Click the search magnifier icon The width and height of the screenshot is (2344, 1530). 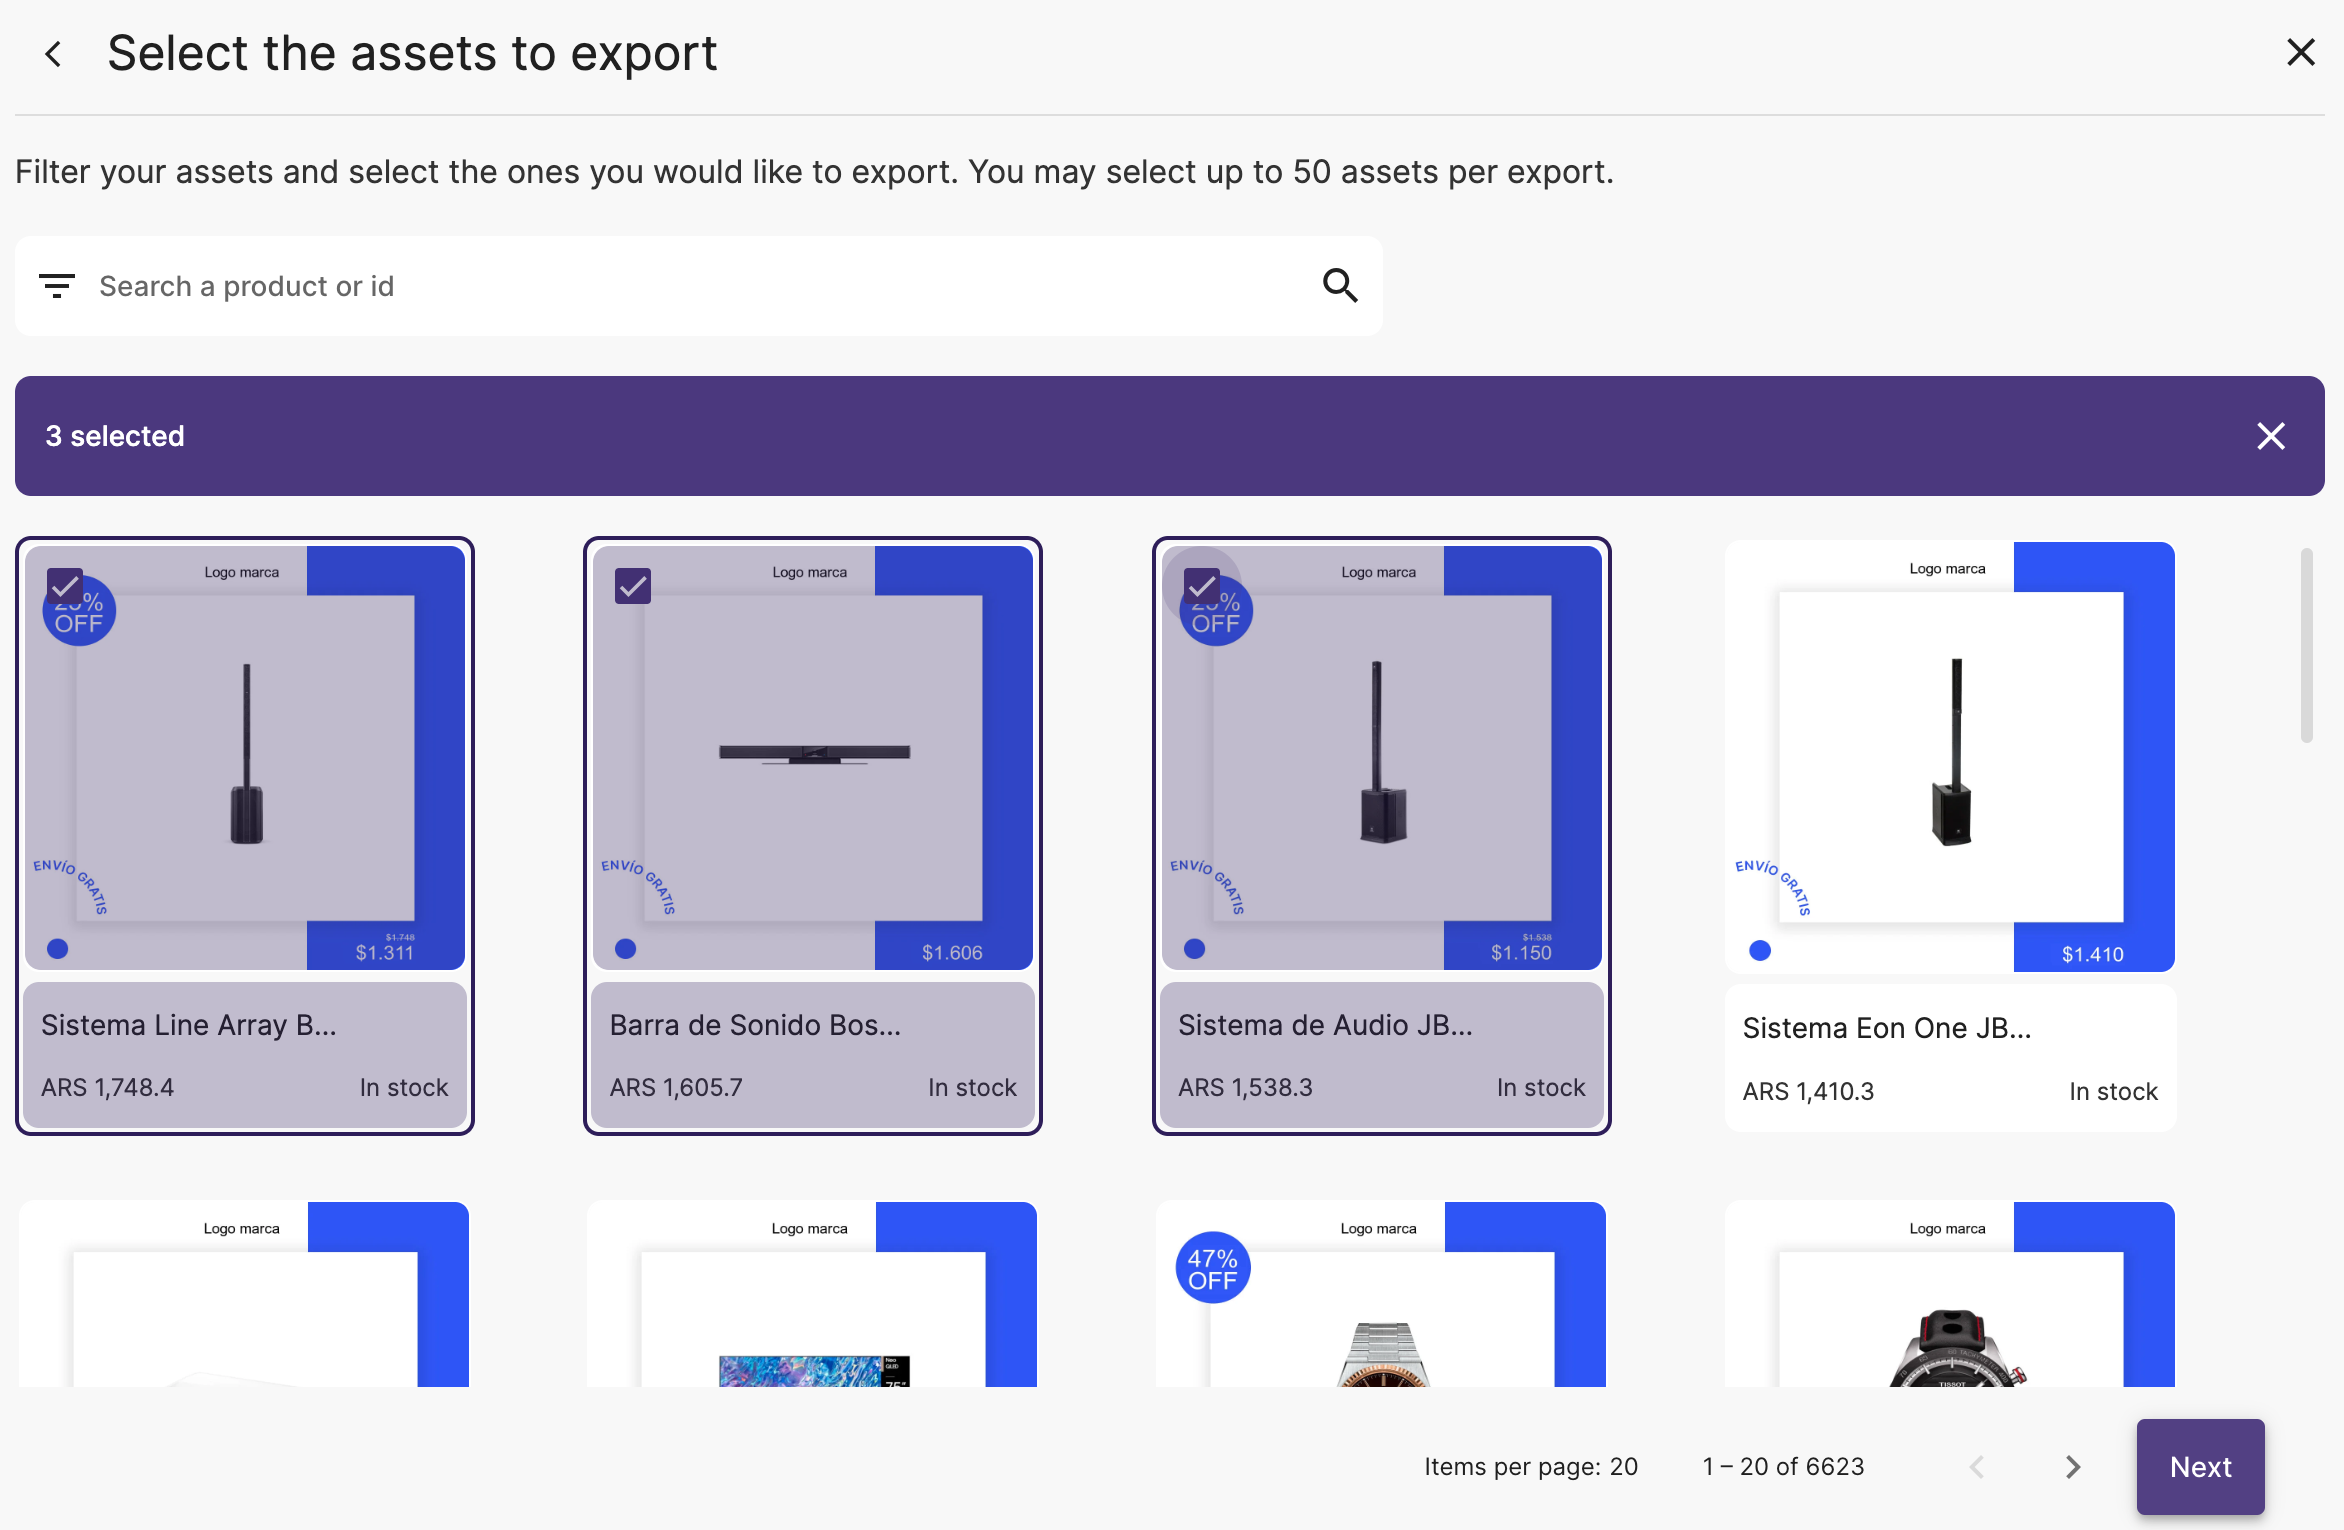(x=1340, y=286)
